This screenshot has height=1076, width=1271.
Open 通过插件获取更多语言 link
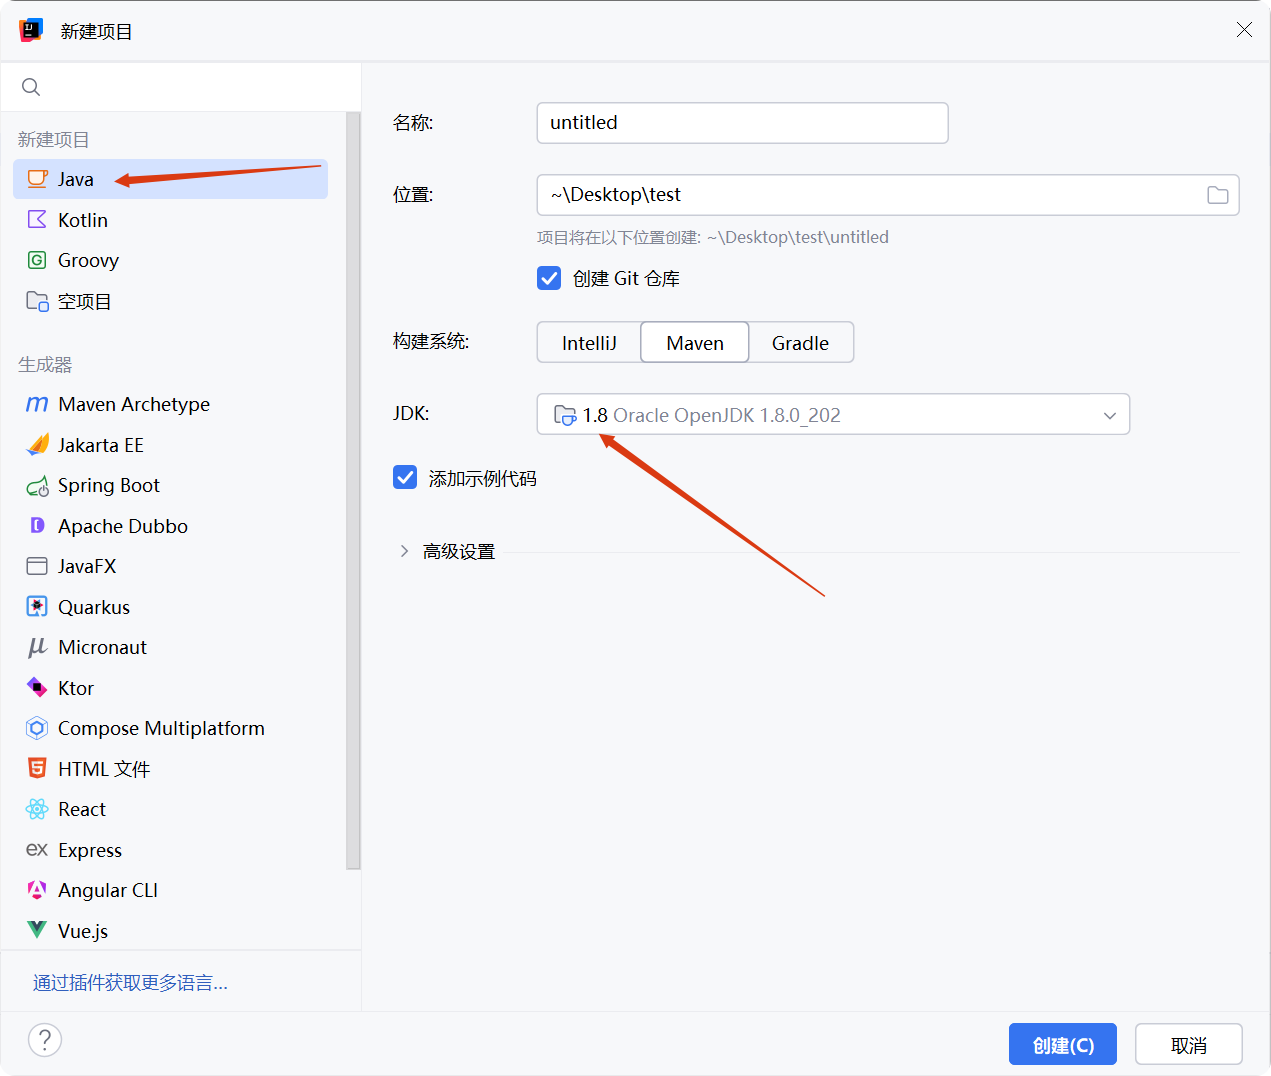pyautogui.click(x=130, y=983)
